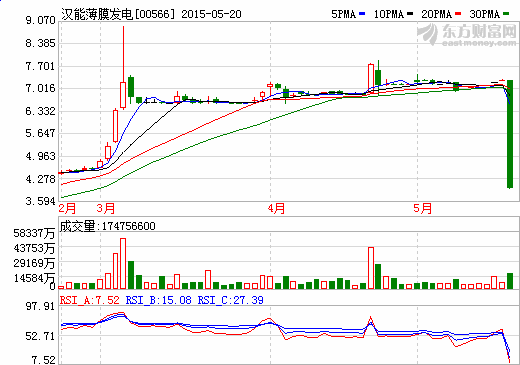
Task: Click the 7.52 RSI axis label
Action: (43, 360)
